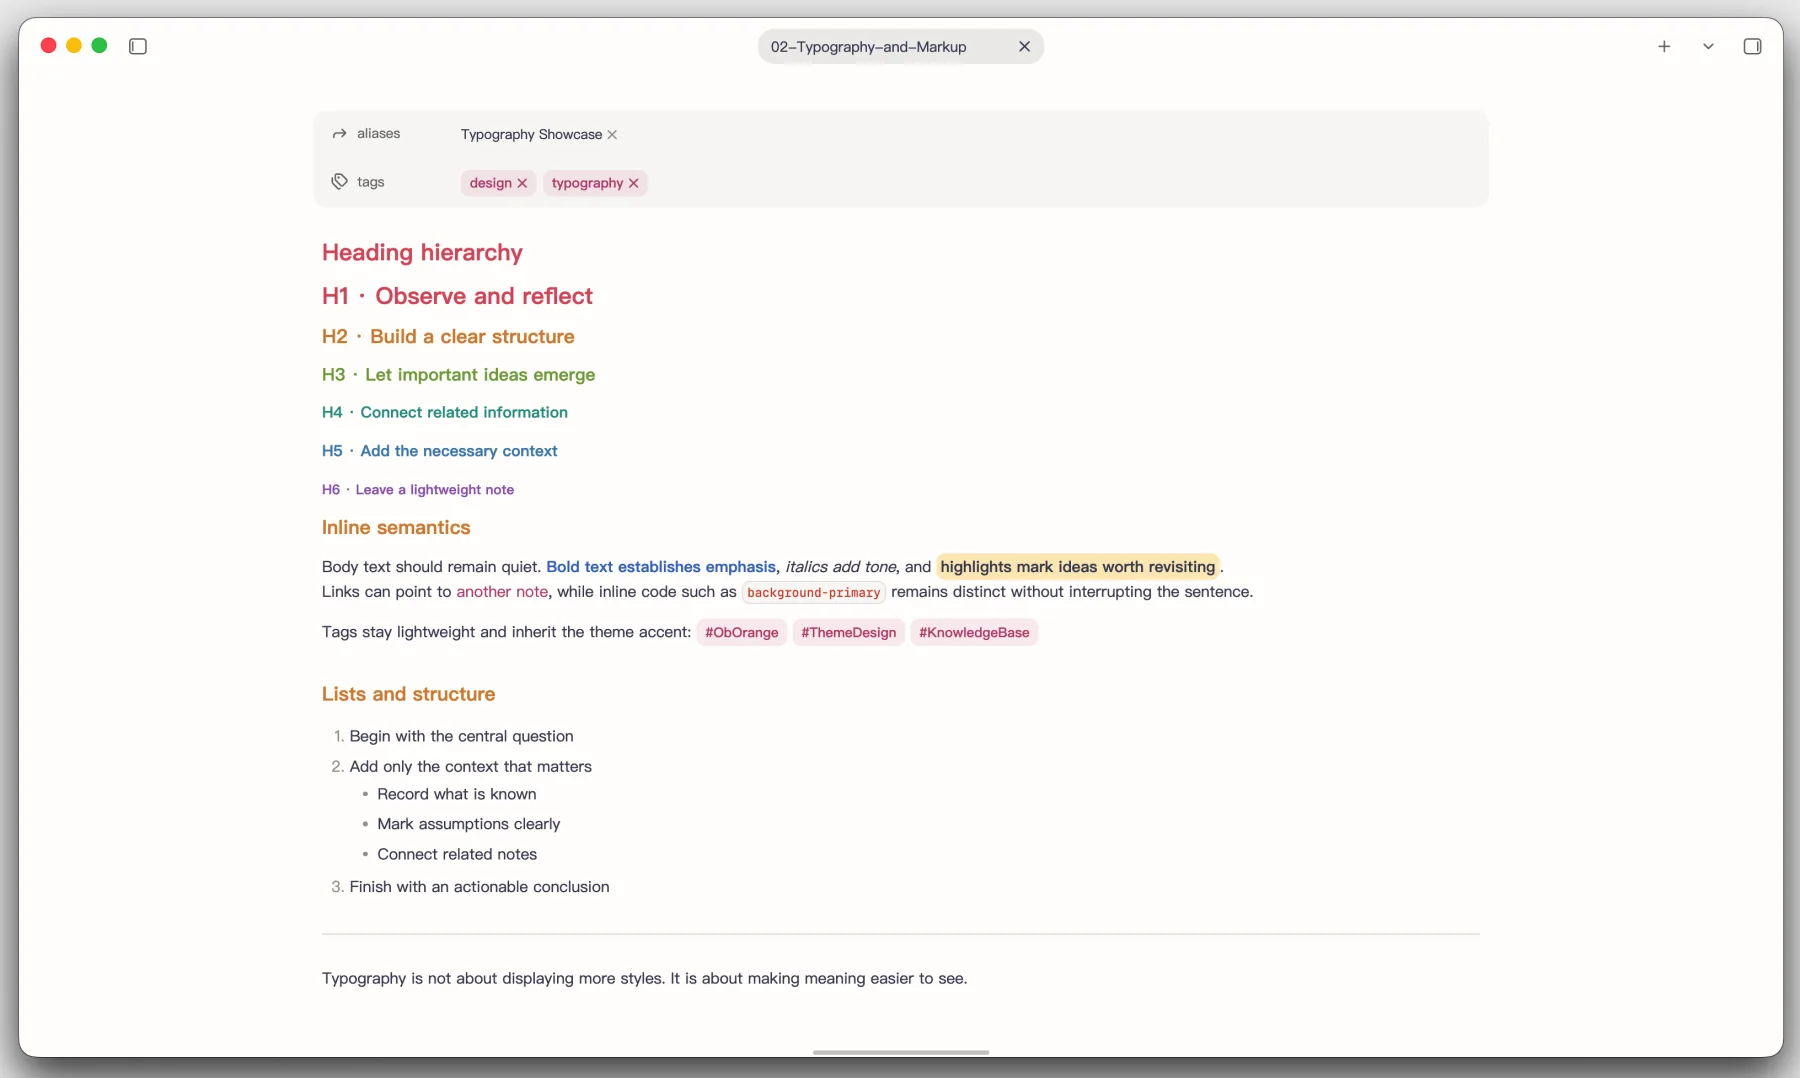1800x1078 pixels.
Task: Open the #KnowledgeBase tag
Action: coord(974,632)
